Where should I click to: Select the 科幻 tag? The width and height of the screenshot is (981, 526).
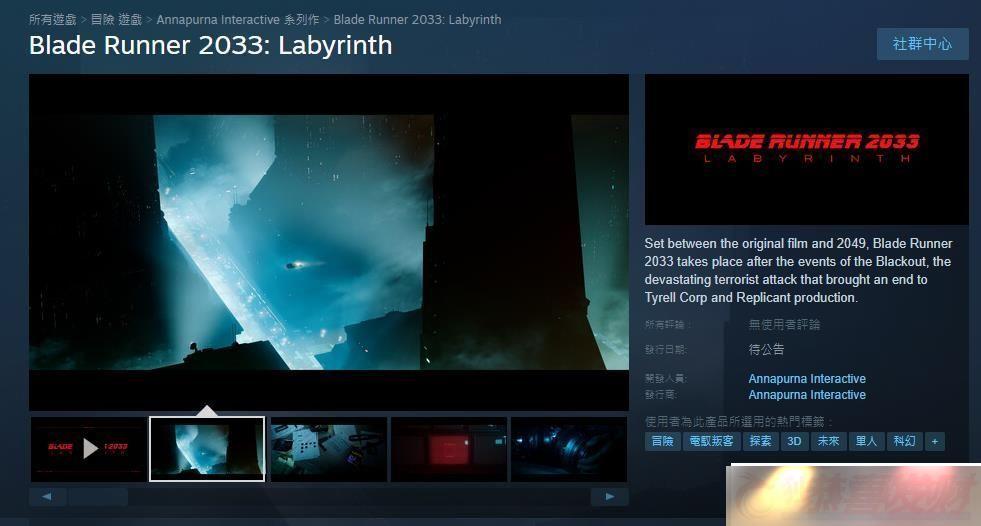[904, 441]
